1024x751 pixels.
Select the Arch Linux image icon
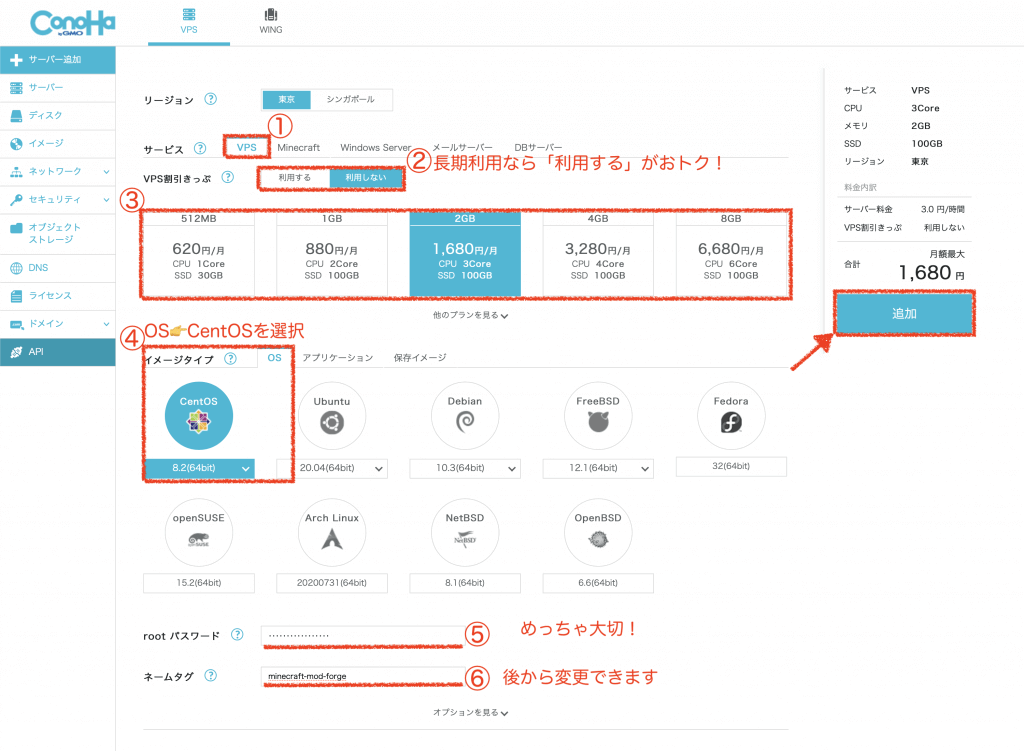[x=332, y=533]
